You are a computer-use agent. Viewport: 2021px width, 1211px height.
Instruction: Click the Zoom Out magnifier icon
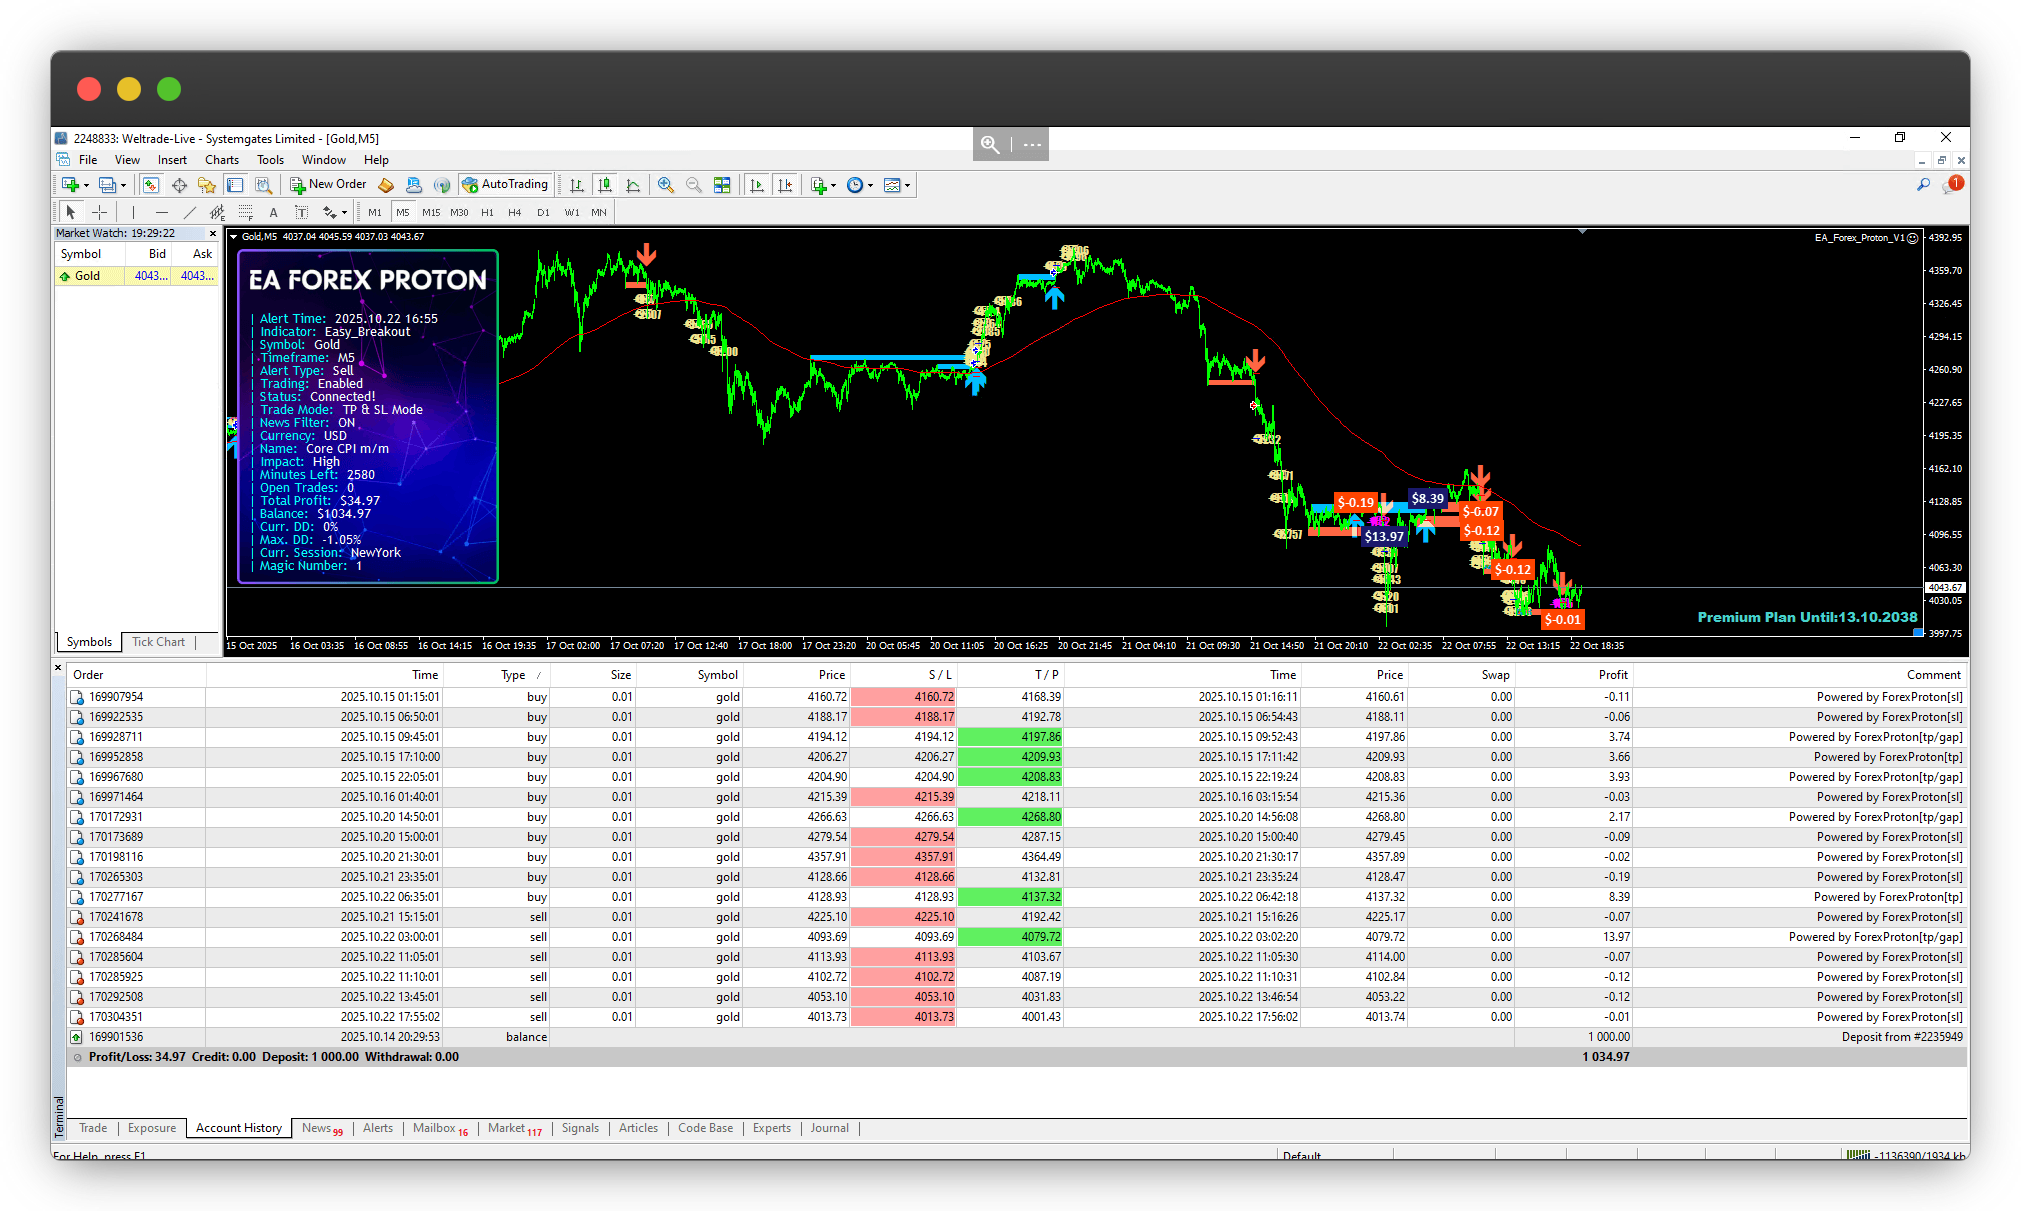[x=693, y=185]
